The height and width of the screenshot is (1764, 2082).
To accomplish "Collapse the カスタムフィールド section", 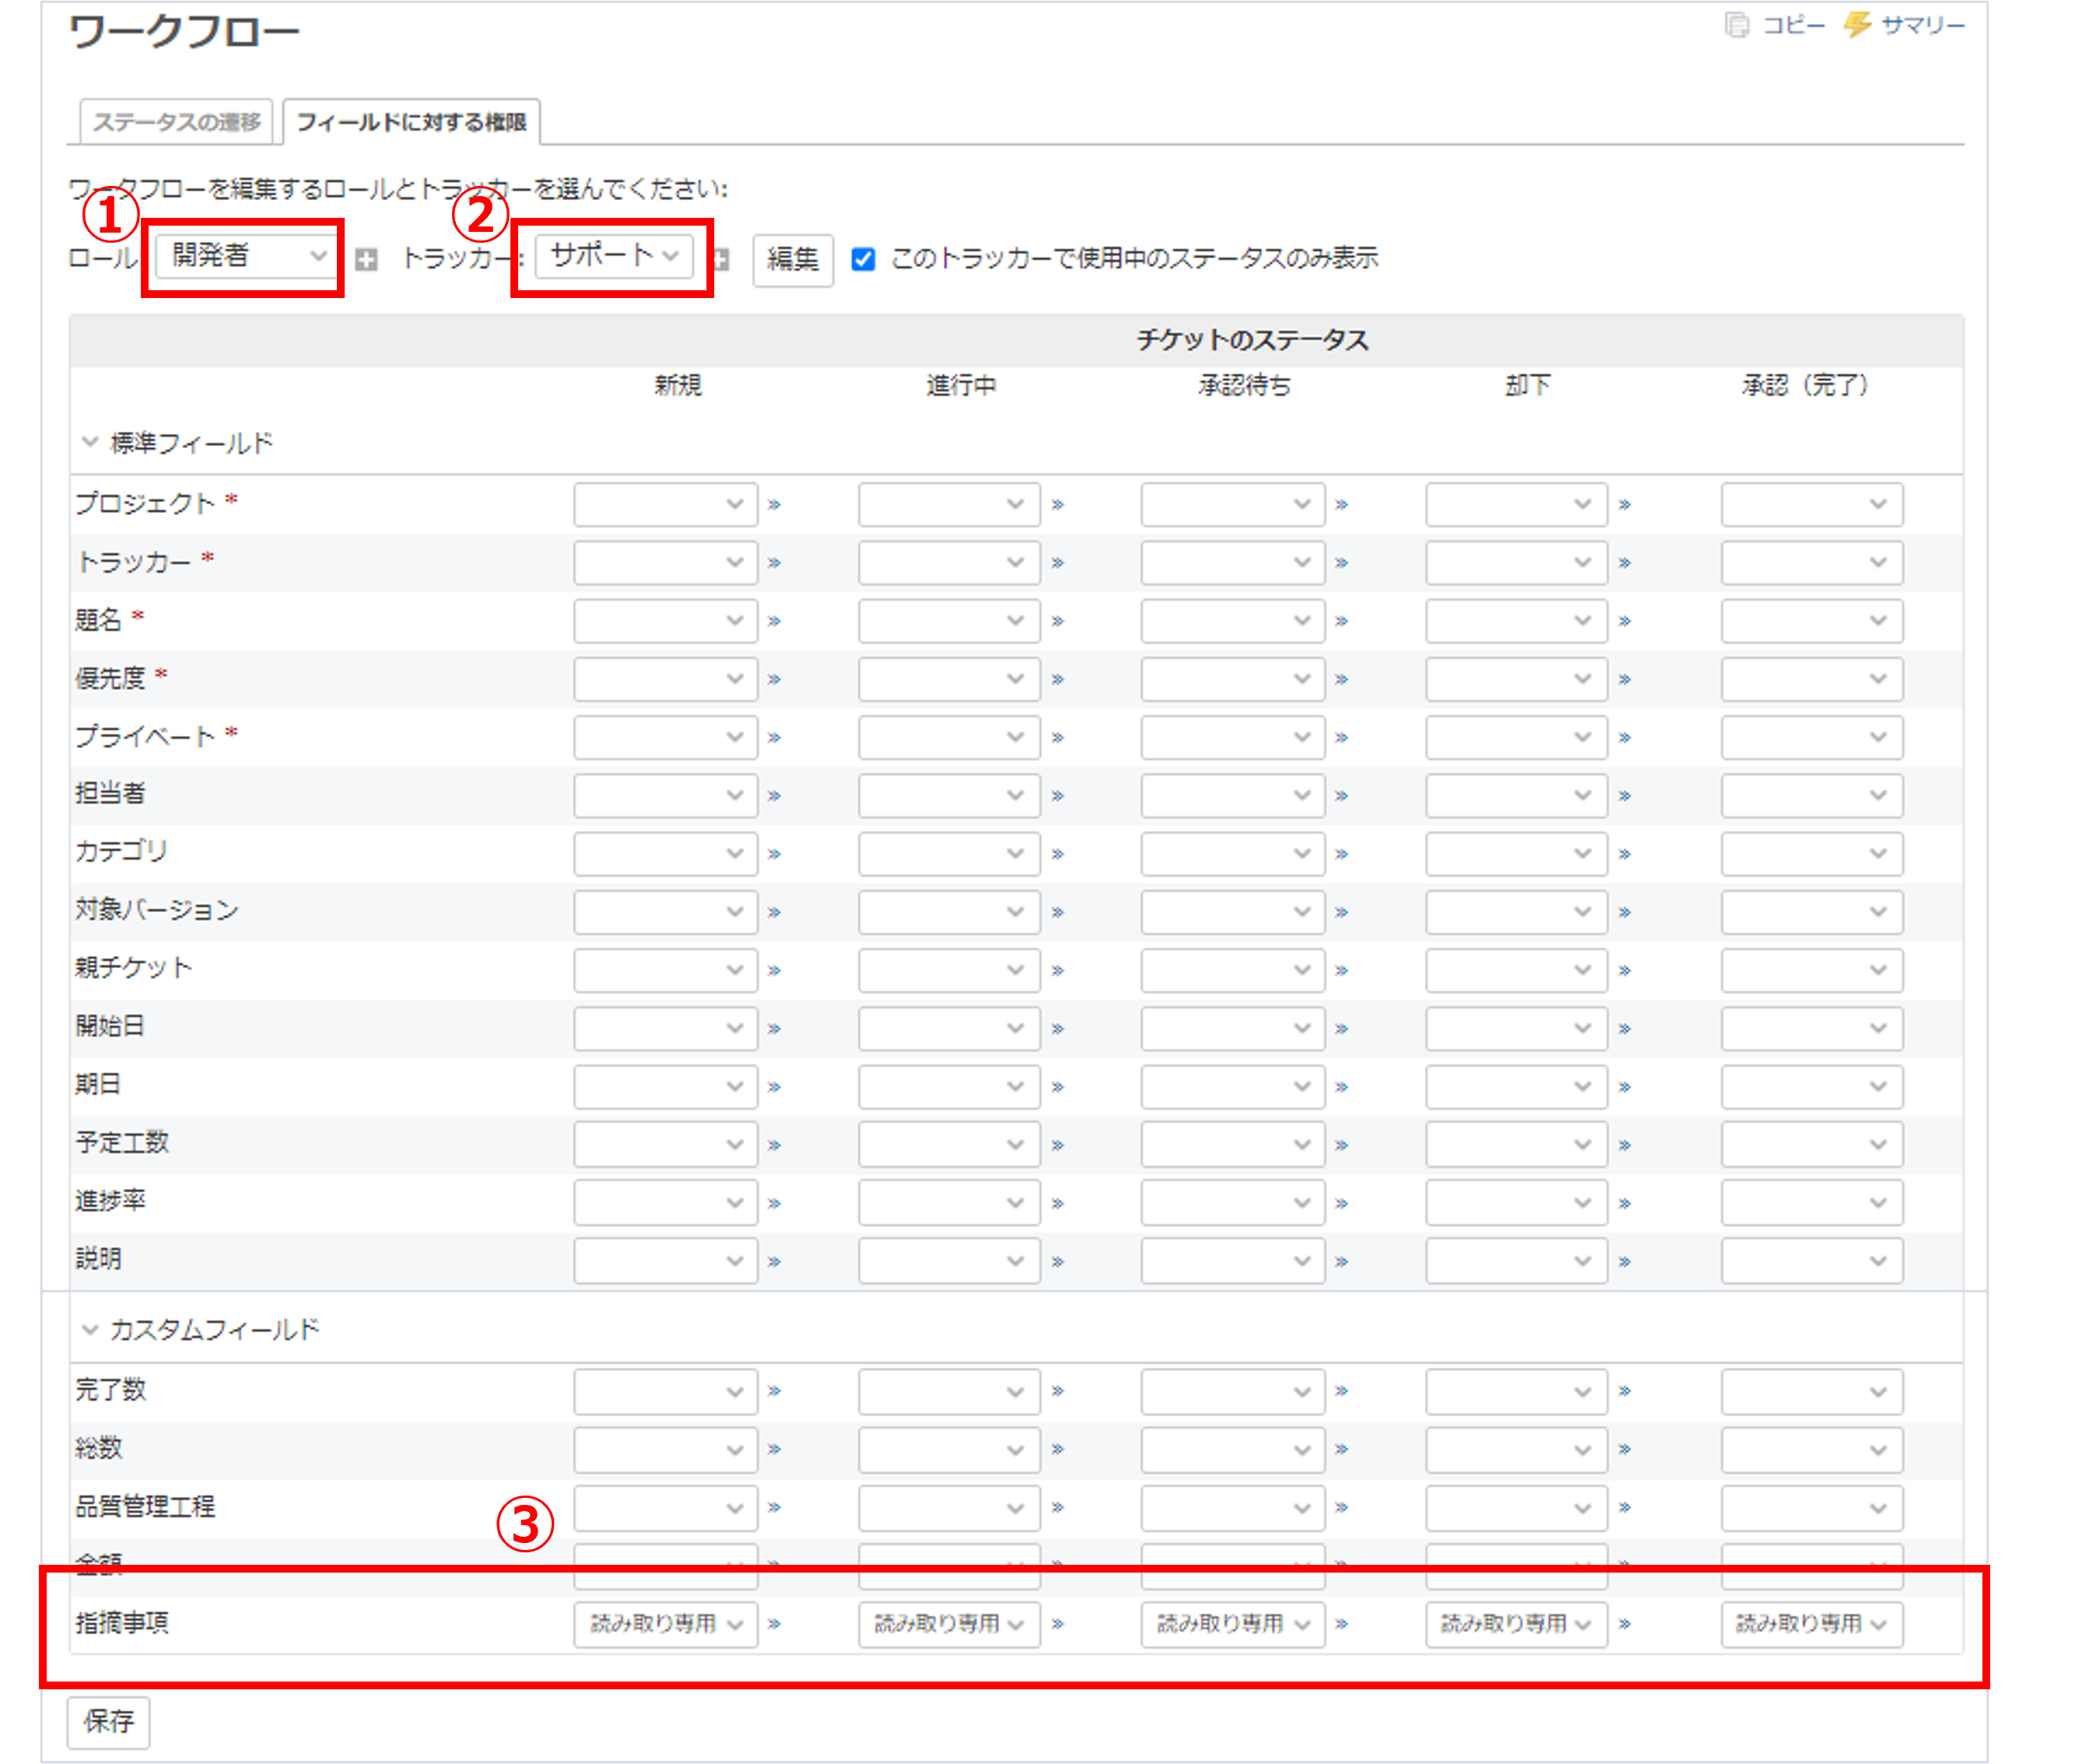I will click(90, 1329).
